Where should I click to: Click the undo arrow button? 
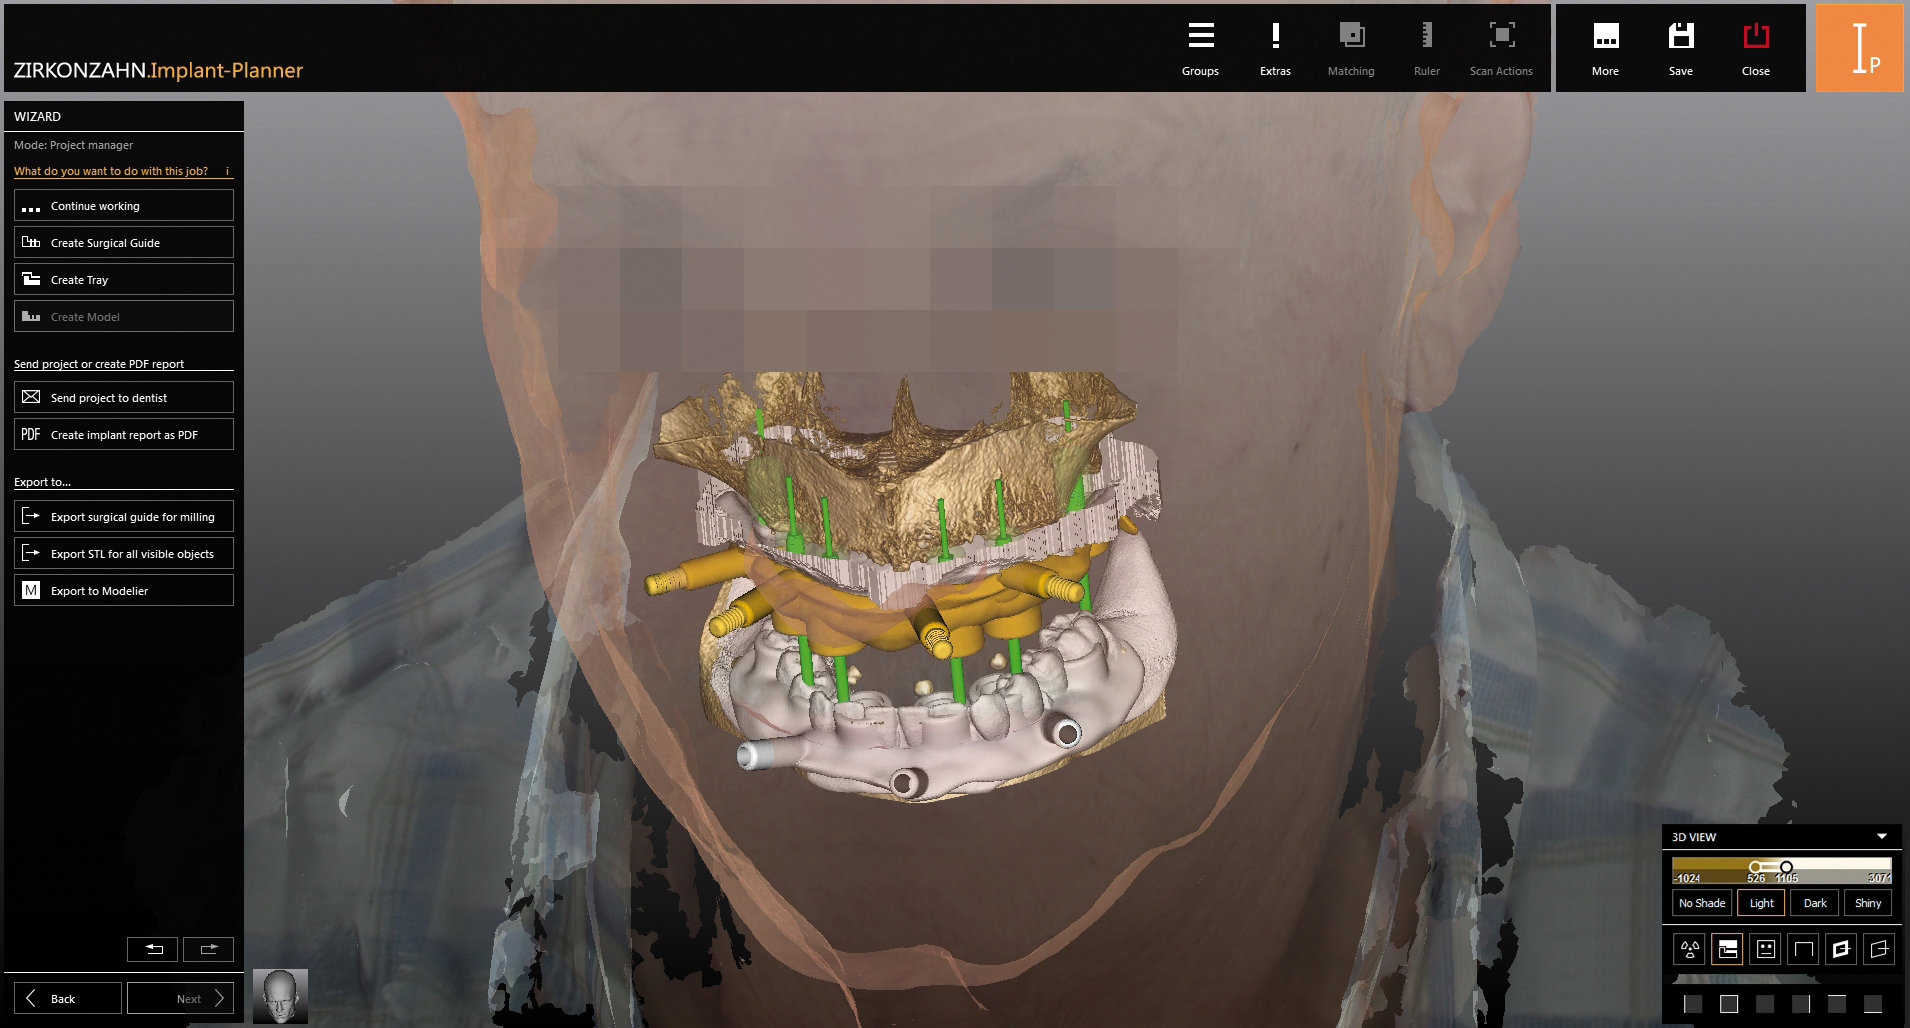153,949
